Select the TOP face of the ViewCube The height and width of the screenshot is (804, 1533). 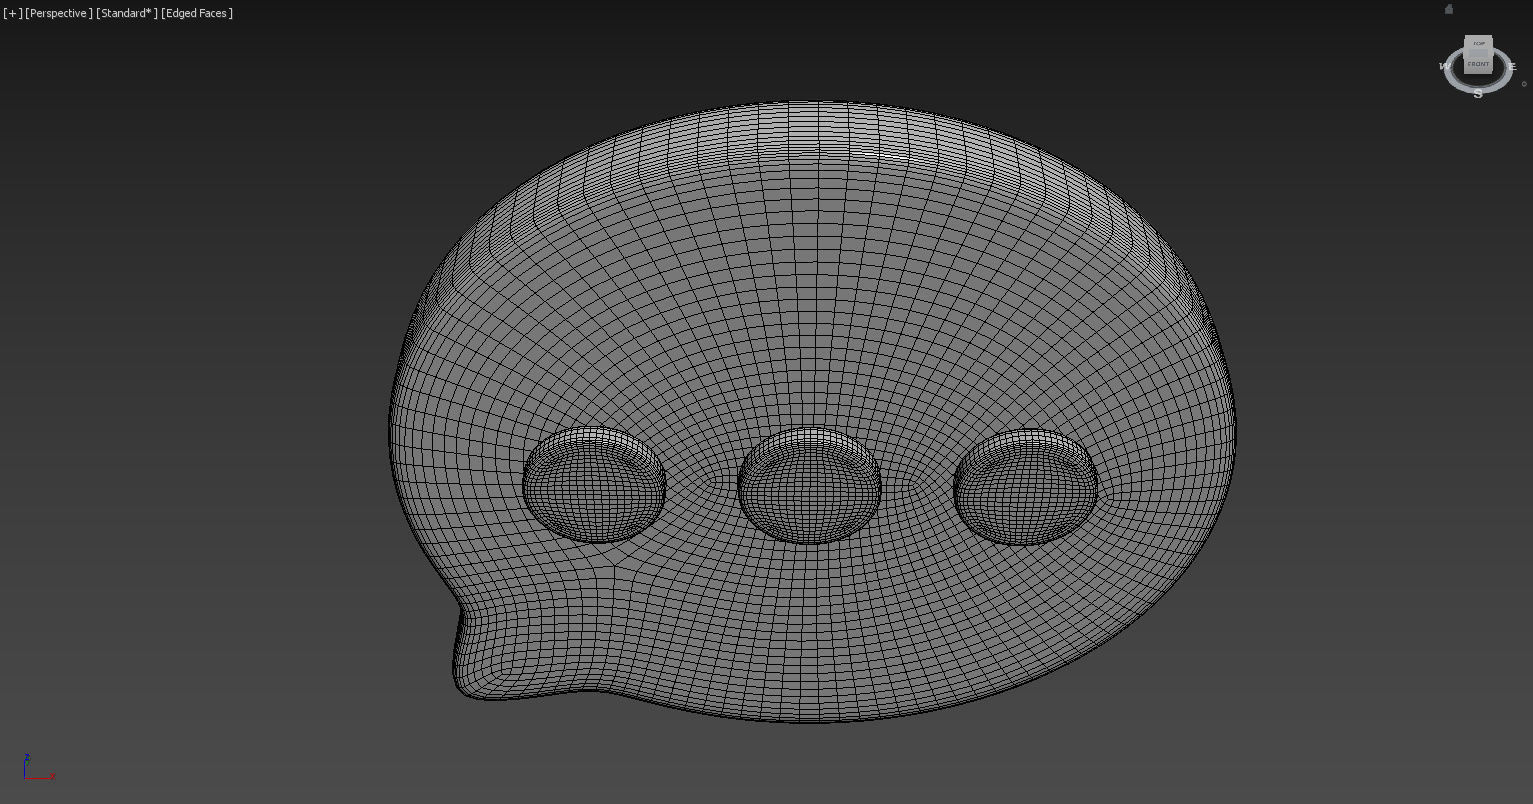point(1479,44)
